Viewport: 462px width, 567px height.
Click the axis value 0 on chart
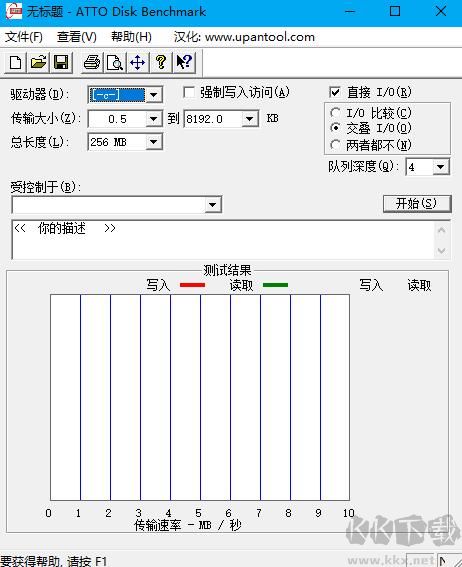tap(48, 513)
